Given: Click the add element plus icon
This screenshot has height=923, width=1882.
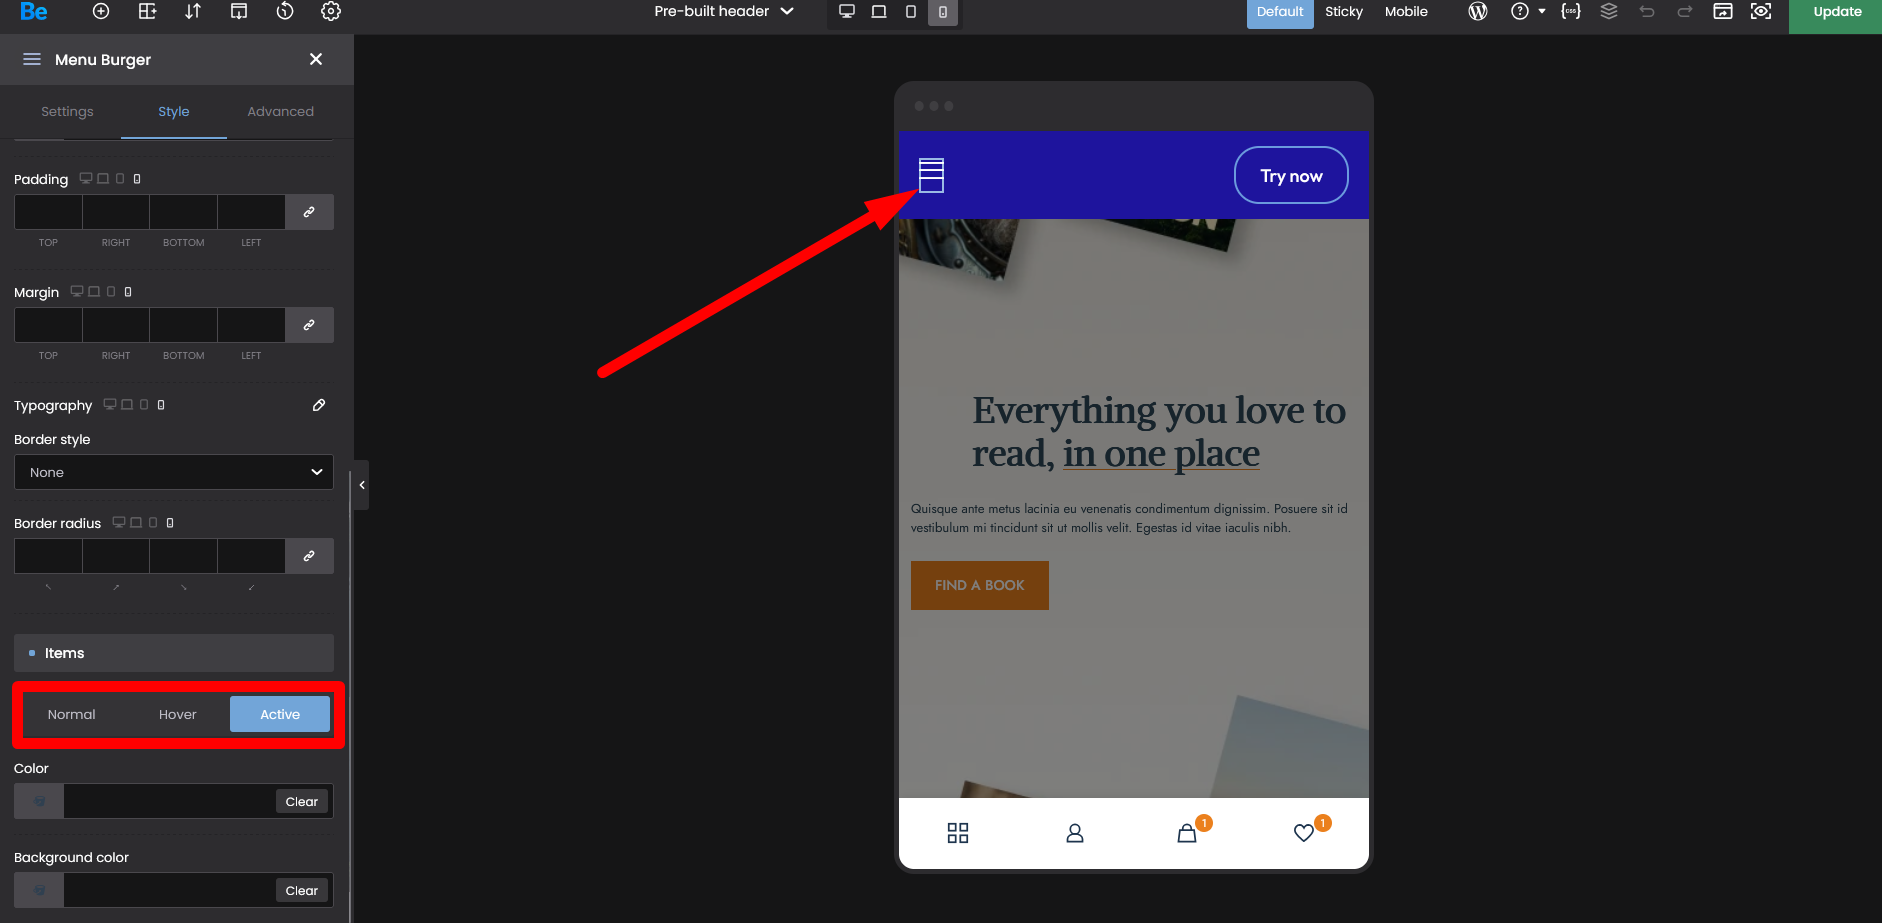Looking at the screenshot, I should click(x=101, y=12).
